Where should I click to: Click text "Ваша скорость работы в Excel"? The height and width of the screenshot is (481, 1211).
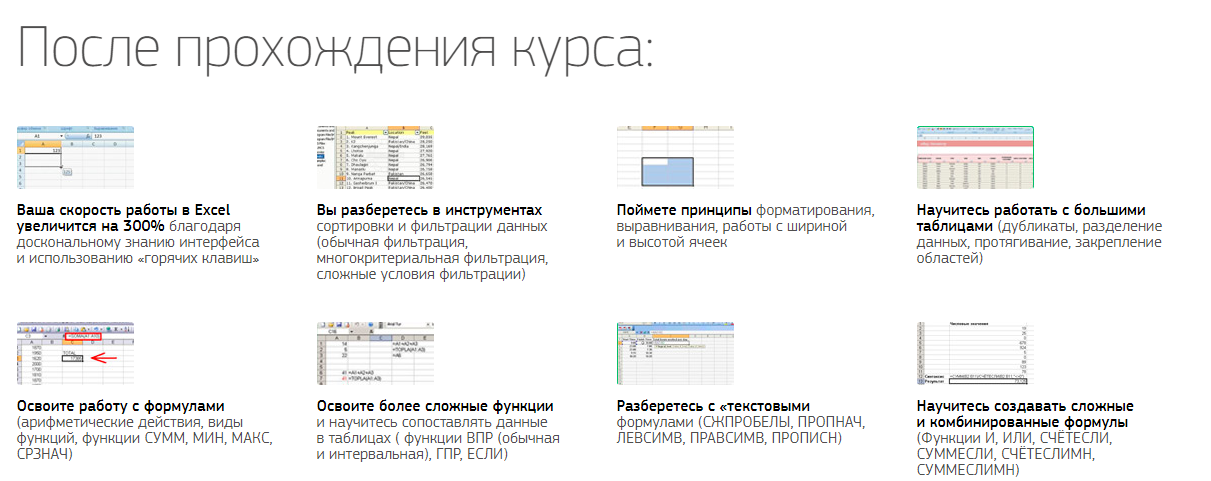click(x=124, y=210)
